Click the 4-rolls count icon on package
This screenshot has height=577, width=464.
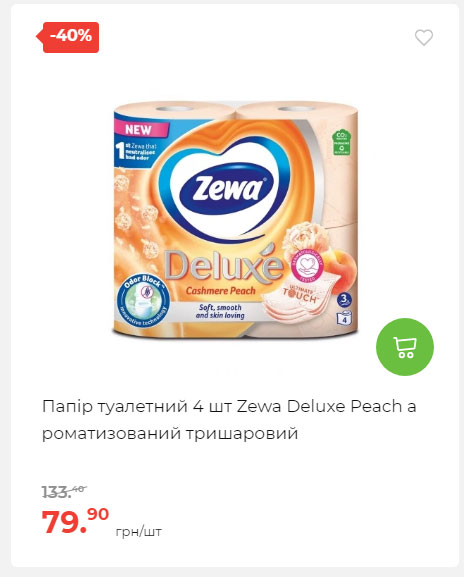344,318
